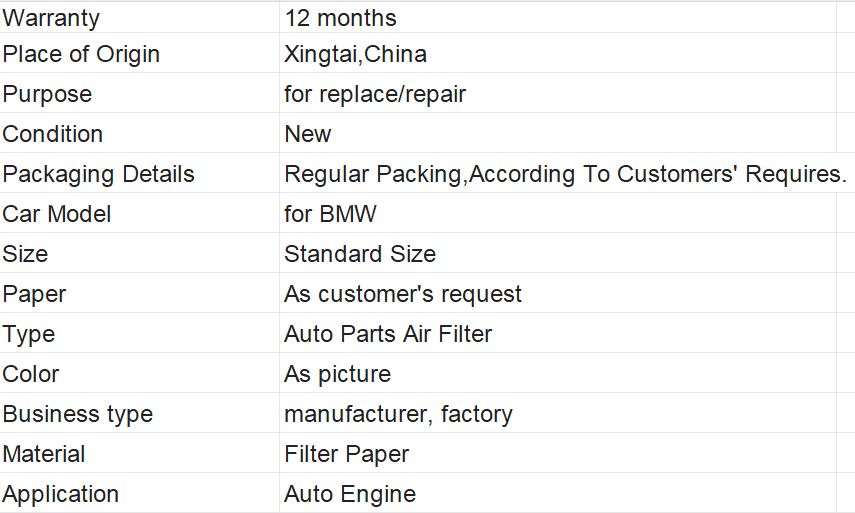
Task: Click the 'for BMW' cell
Action: [x=330, y=214]
